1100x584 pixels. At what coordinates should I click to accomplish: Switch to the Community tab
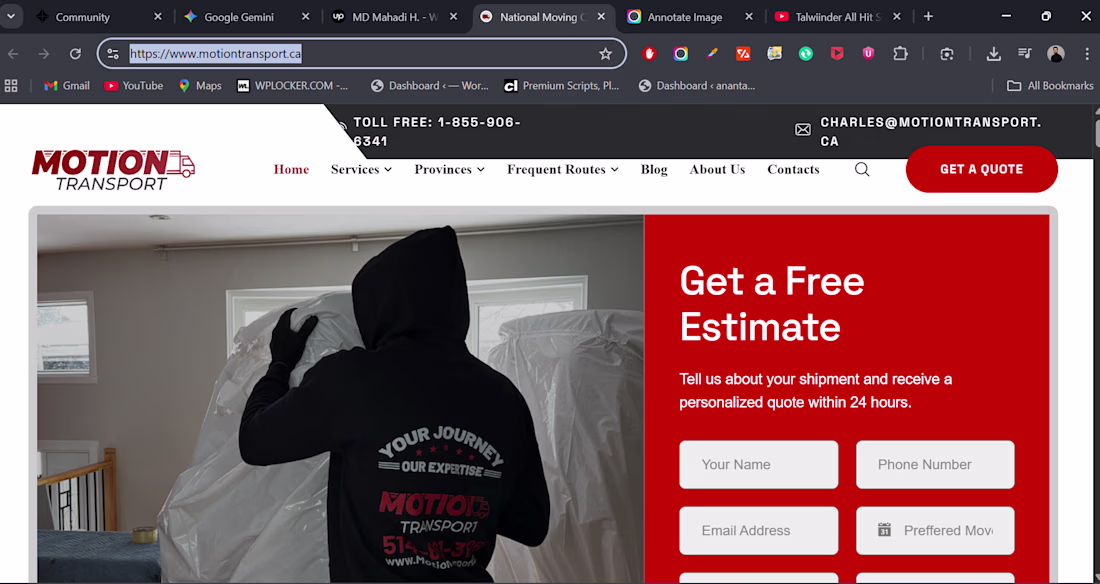(x=83, y=17)
